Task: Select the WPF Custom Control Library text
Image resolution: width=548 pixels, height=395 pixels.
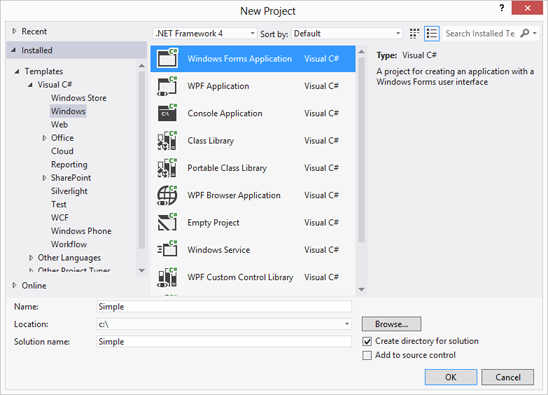Action: (240, 277)
